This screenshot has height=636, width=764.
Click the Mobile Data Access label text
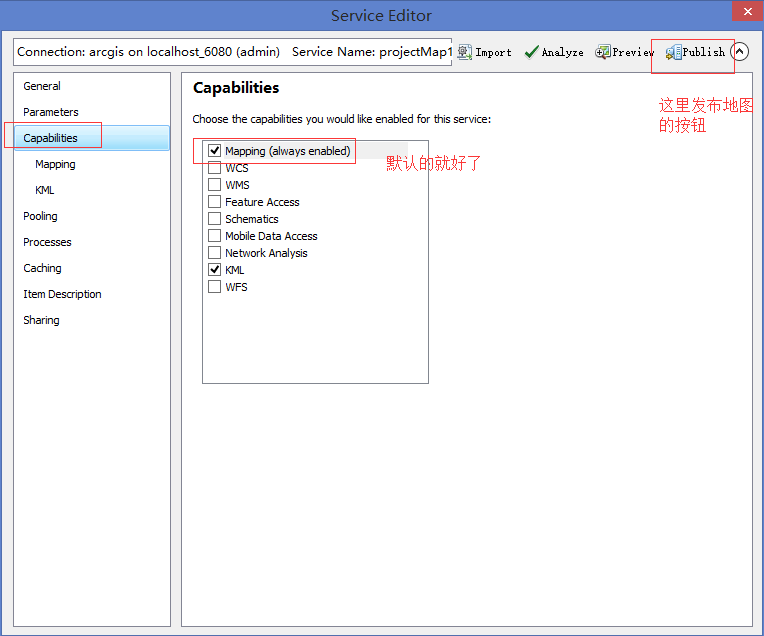coord(271,236)
